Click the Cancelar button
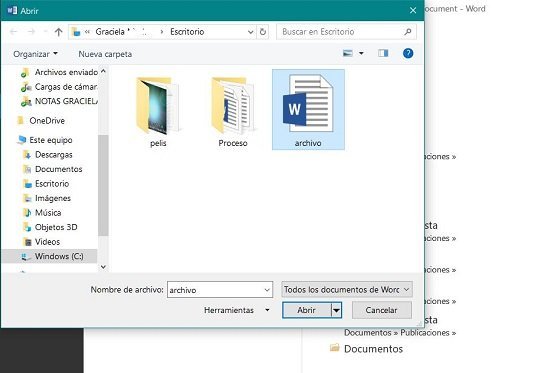 [x=382, y=310]
